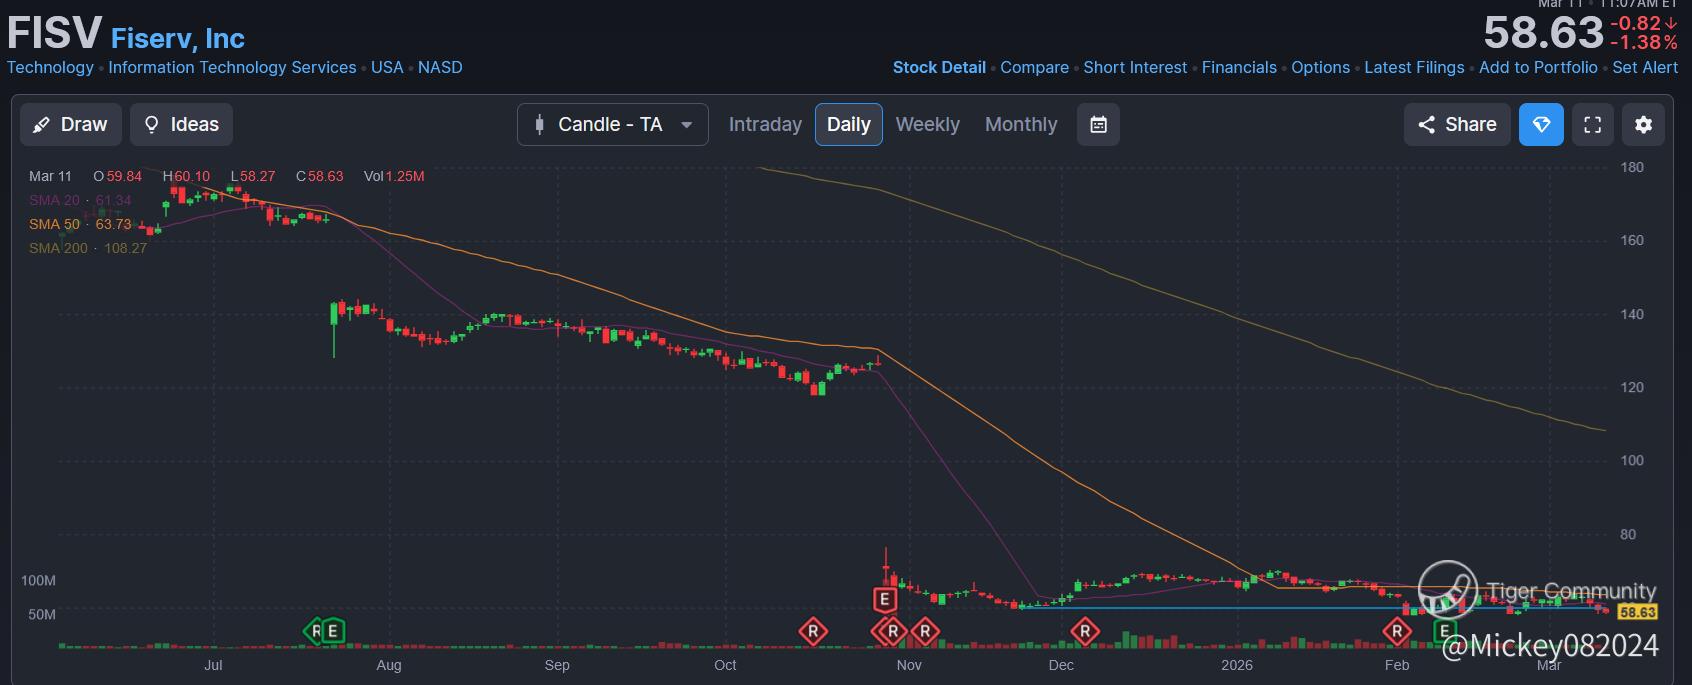View Short Interest data

(x=1135, y=67)
